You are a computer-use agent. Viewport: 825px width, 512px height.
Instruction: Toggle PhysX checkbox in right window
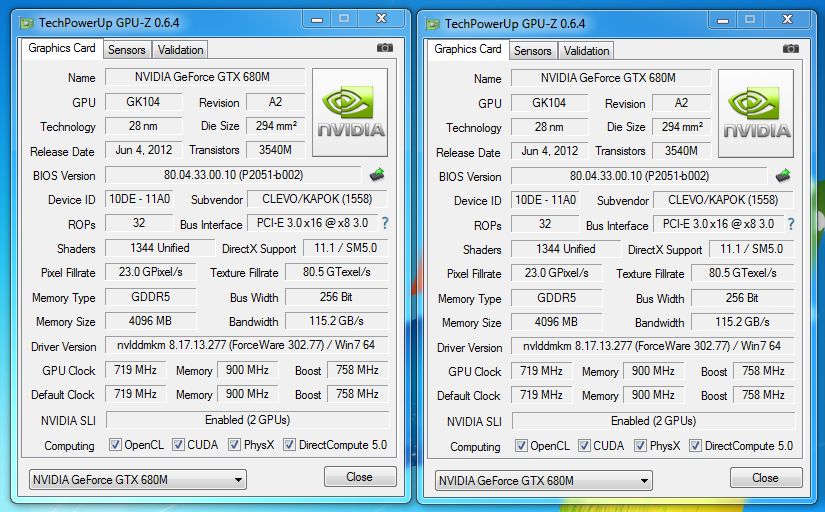[640, 446]
